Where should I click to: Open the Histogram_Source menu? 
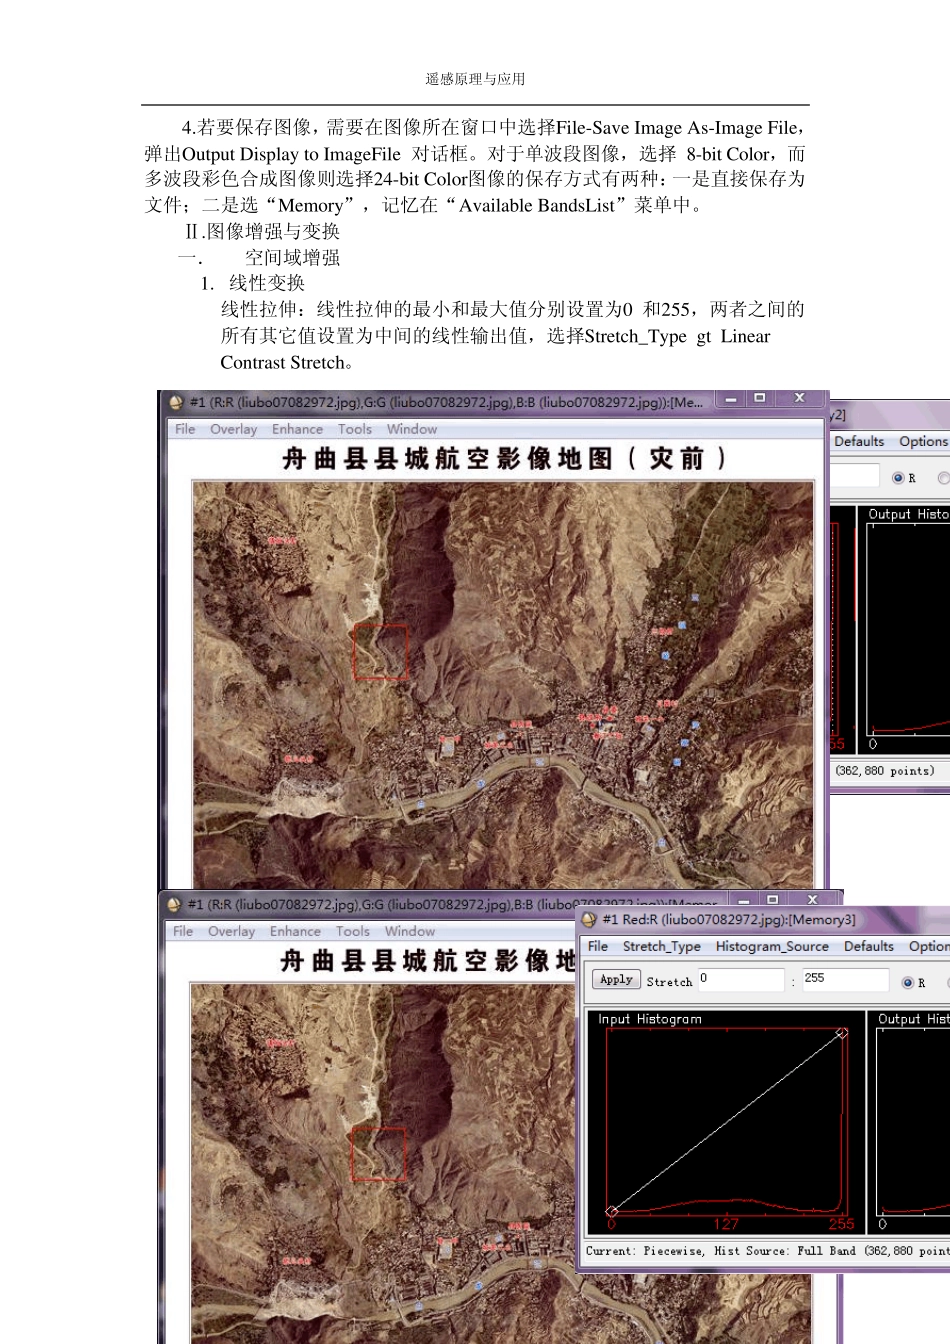click(x=771, y=946)
